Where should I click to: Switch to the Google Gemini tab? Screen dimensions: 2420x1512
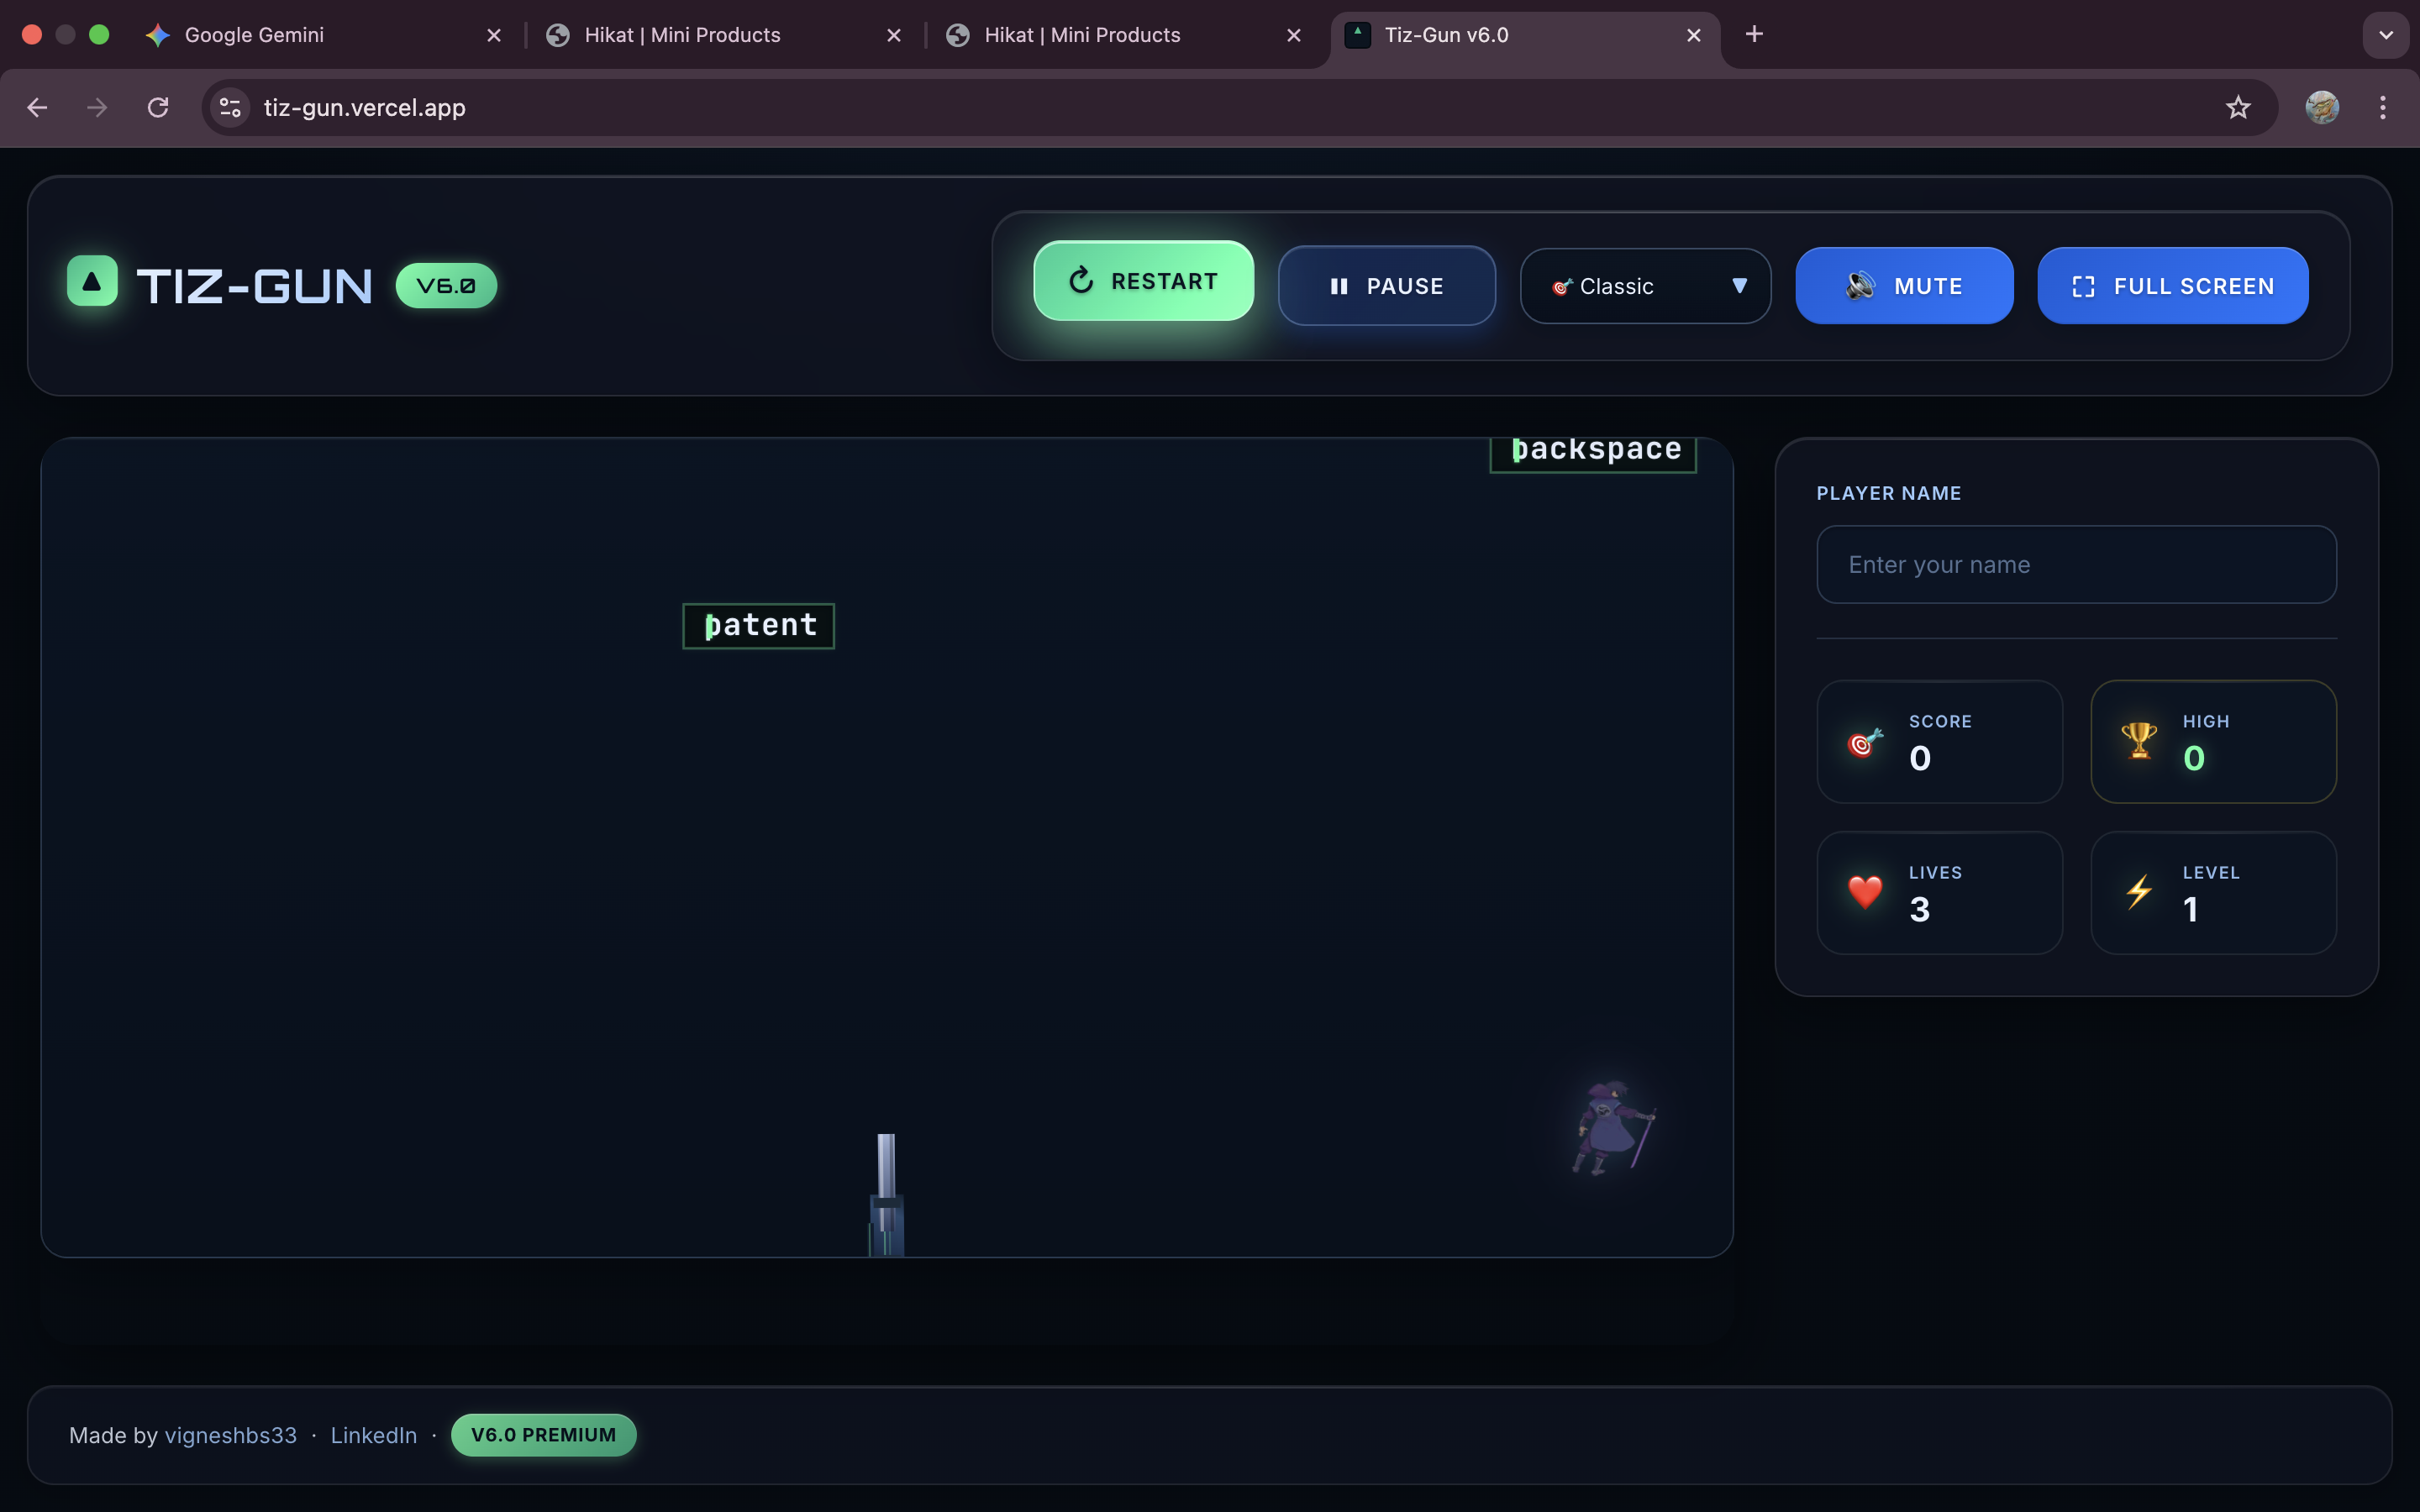tap(254, 35)
